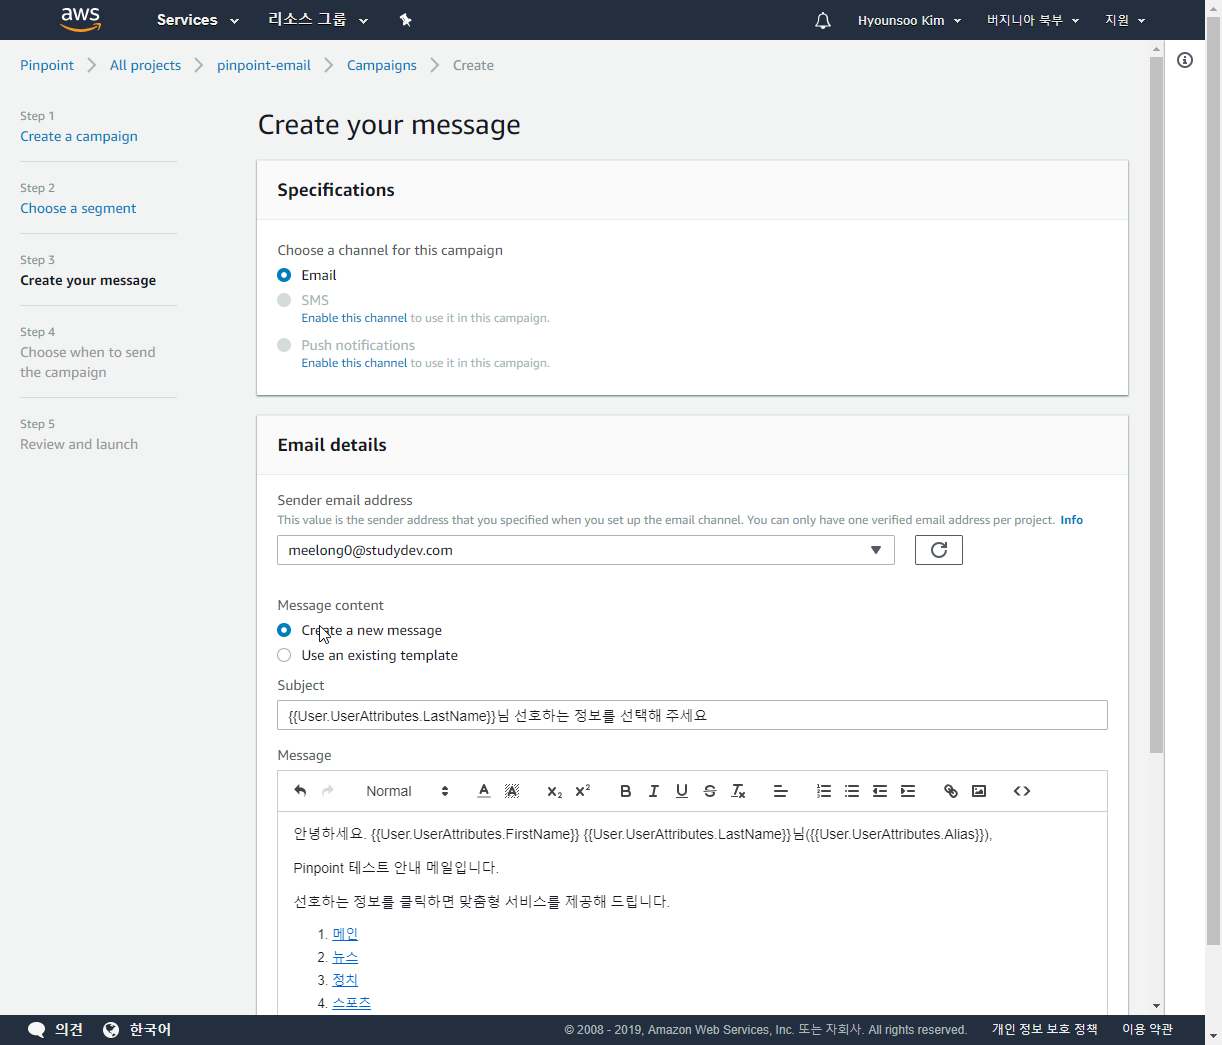1222x1045 pixels.
Task: Insert a hyperlink in message
Action: click(x=951, y=791)
